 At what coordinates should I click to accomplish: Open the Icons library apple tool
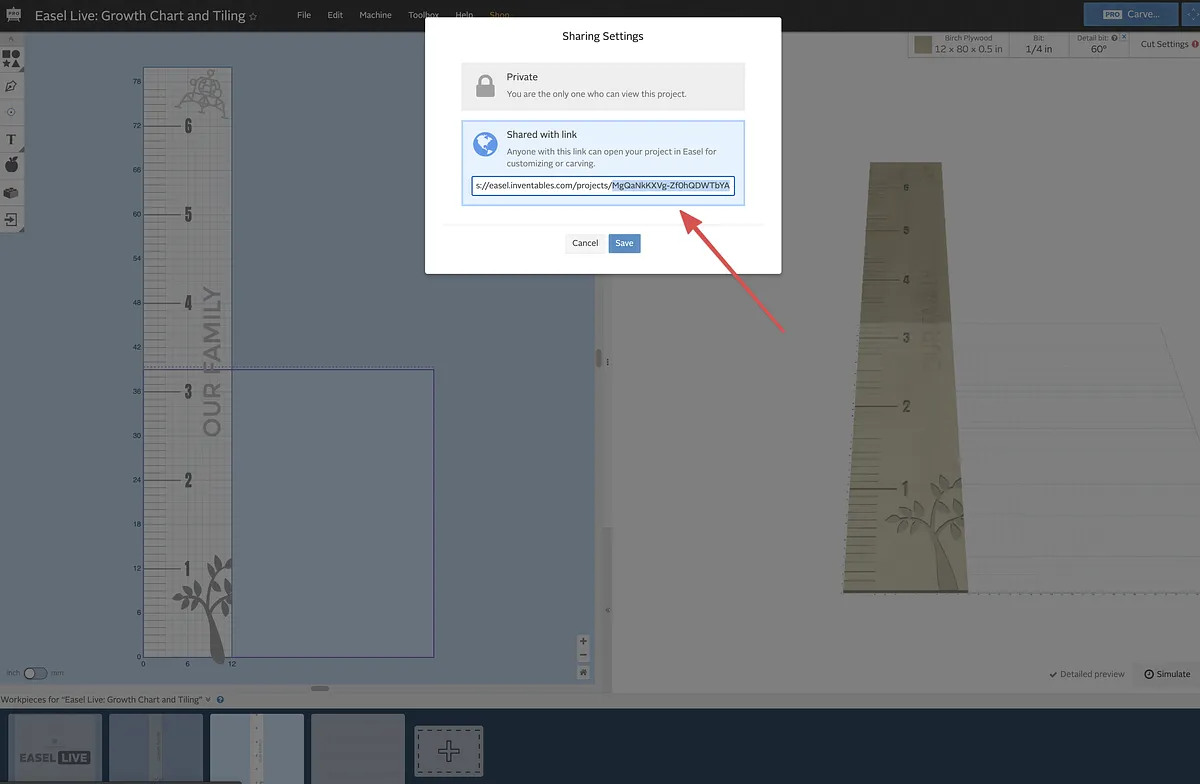point(11,165)
